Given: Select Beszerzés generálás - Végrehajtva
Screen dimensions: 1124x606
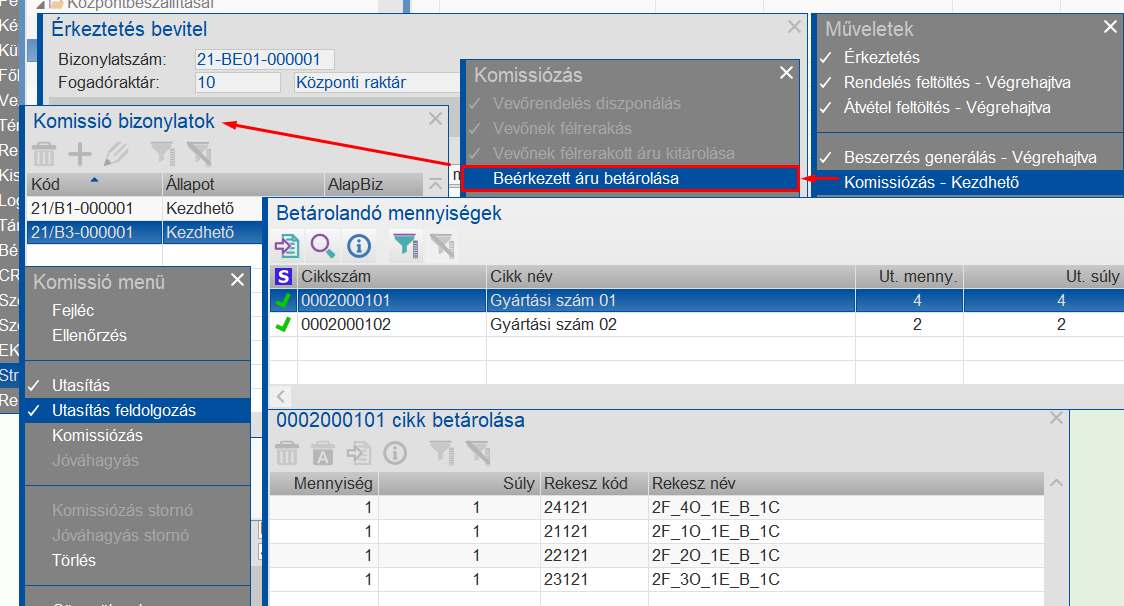Looking at the screenshot, I should click(970, 157).
